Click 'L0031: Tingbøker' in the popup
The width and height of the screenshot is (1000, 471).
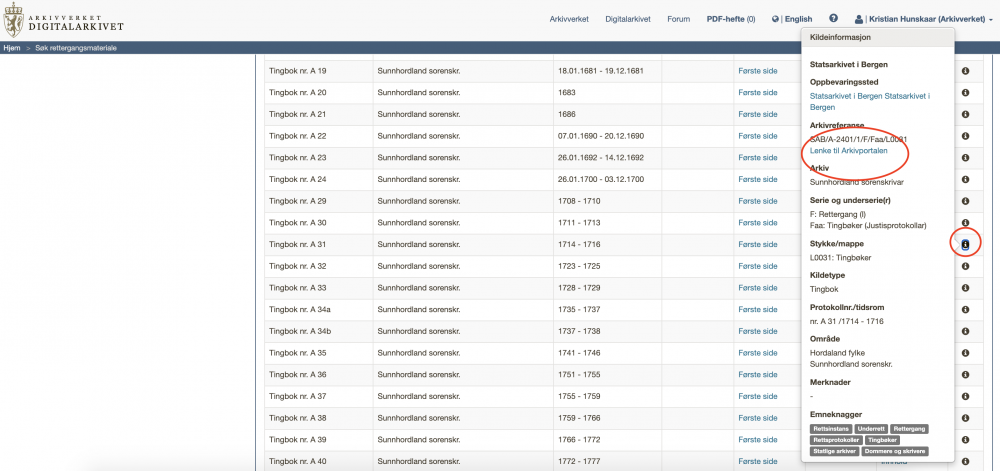[841, 257]
